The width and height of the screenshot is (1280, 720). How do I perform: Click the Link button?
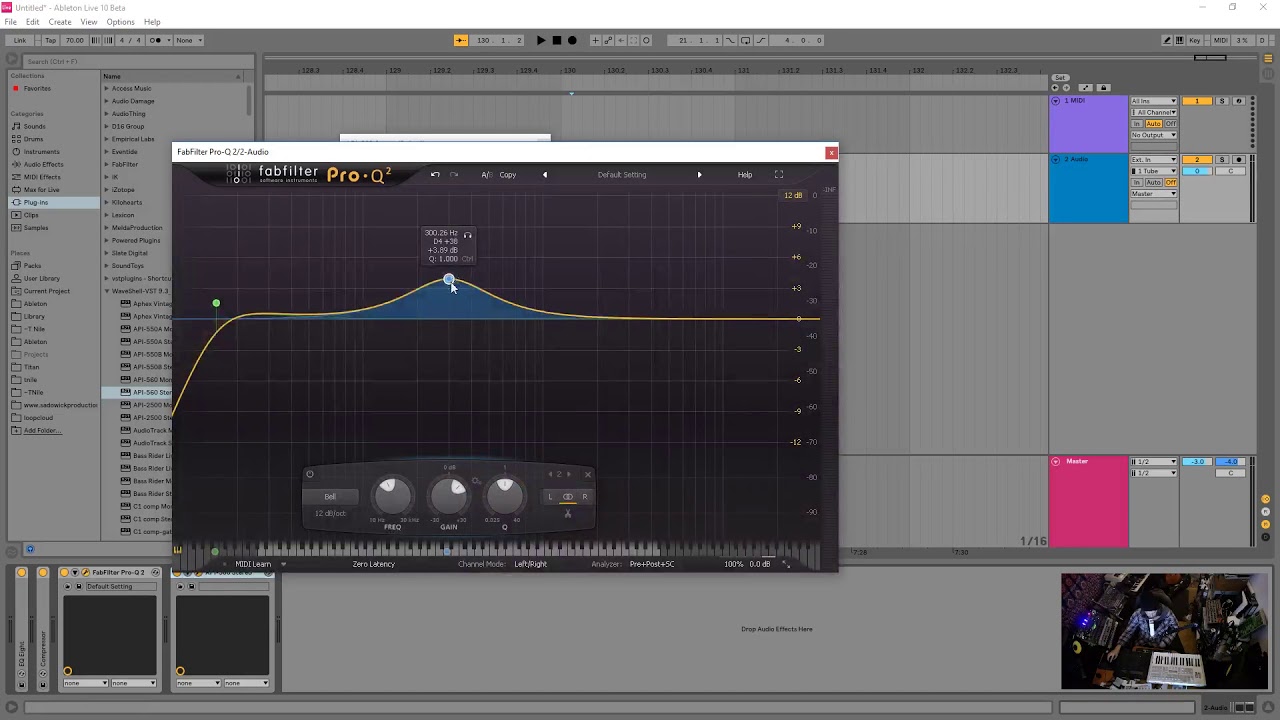point(20,40)
